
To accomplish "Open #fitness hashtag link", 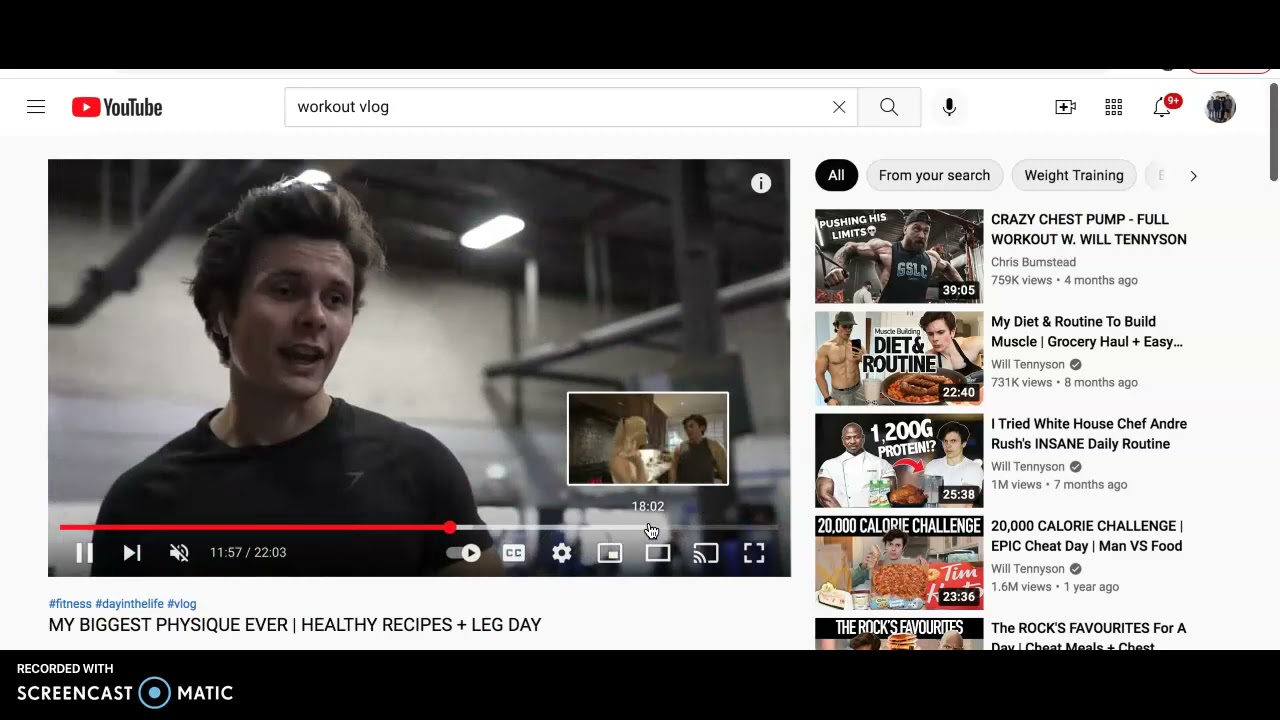I will [70, 604].
